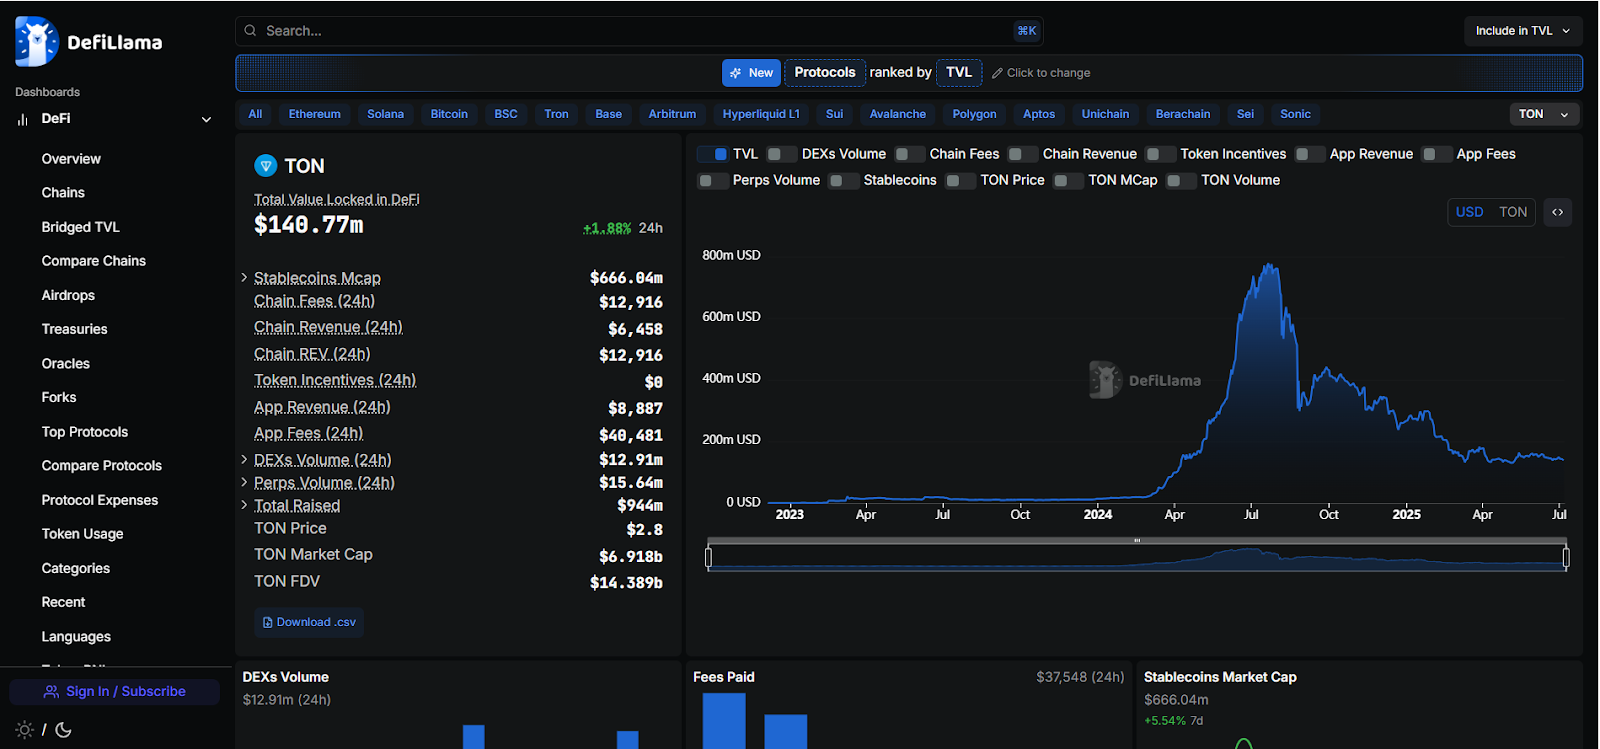Select the Berachain chain tab
Viewport: 1600px width, 749px height.
(x=1183, y=114)
